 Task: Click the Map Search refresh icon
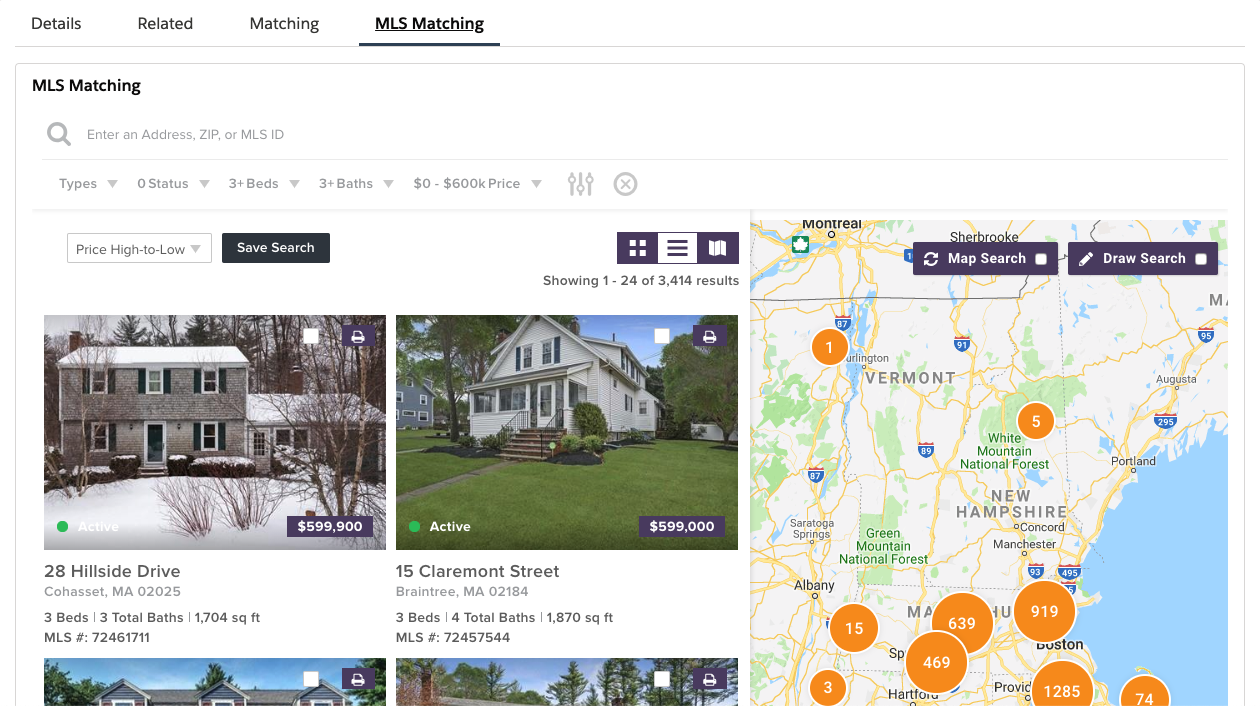pyautogui.click(x=932, y=258)
